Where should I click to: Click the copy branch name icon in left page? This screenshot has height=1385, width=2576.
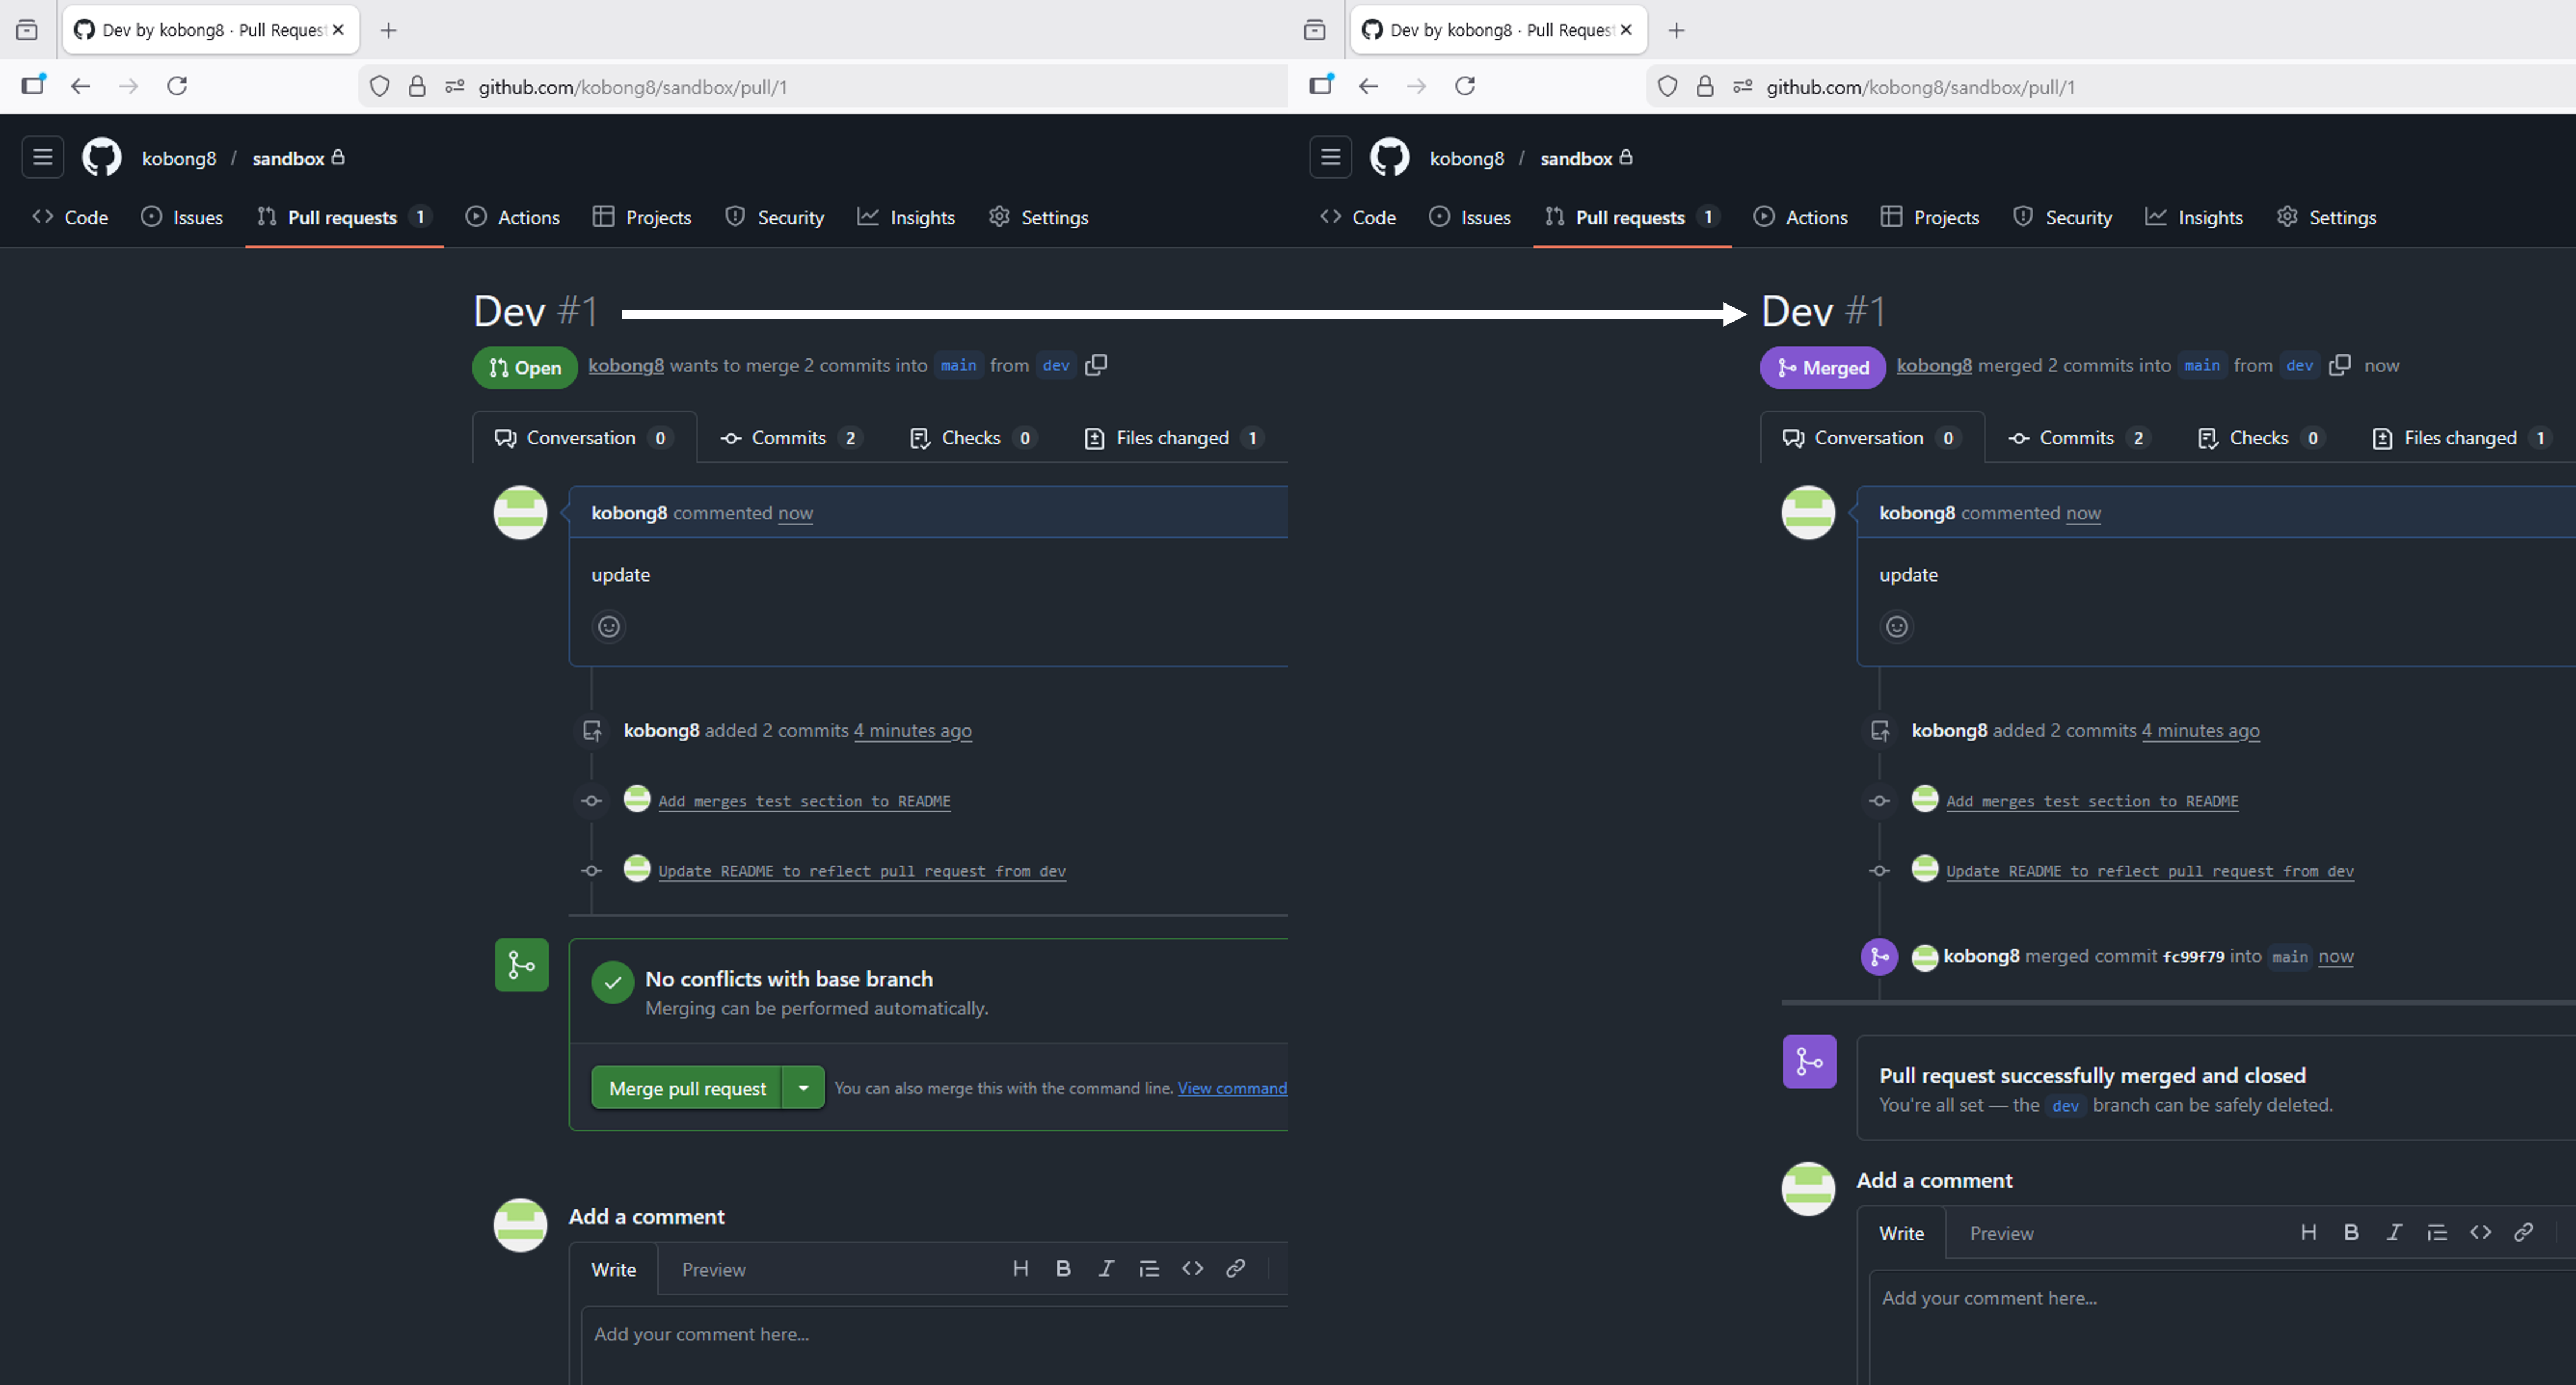(1096, 365)
